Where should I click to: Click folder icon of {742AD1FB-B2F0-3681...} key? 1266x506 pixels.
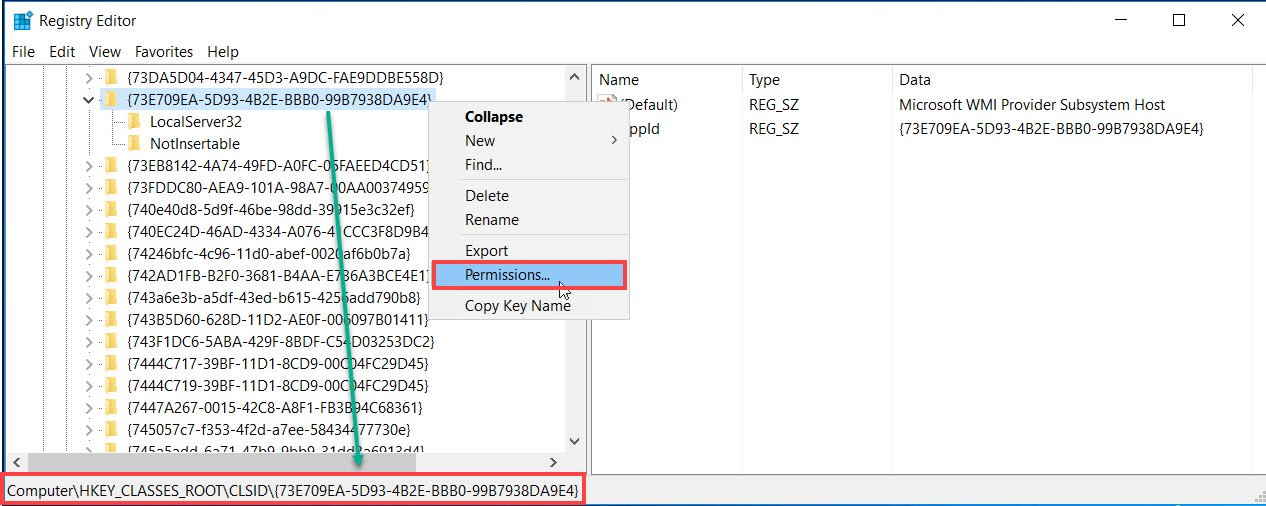(112, 275)
